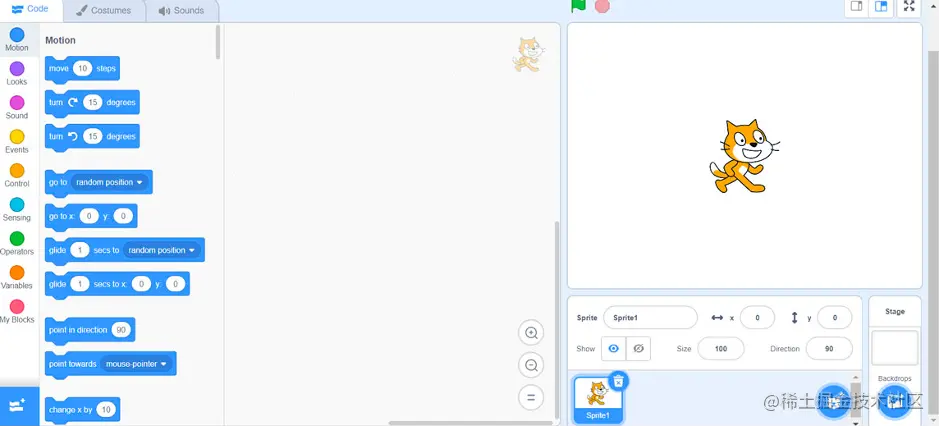939x427 pixels.
Task: Edit the sprite x position field
Action: pos(757,317)
